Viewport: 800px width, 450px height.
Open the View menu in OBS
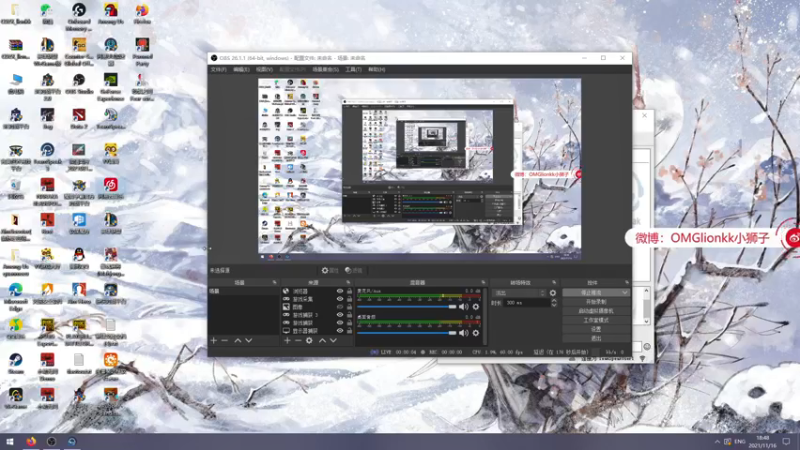tap(264, 69)
